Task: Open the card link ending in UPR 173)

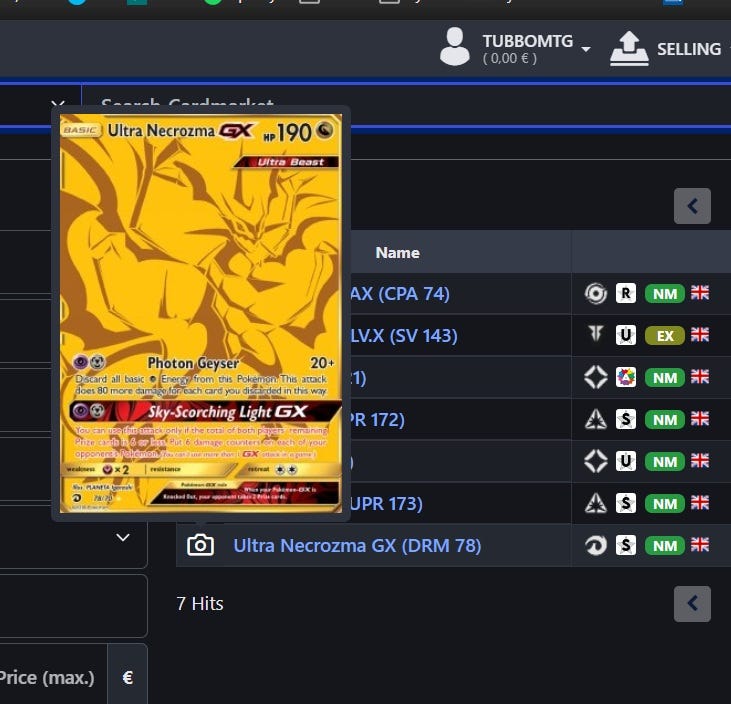Action: (x=386, y=504)
